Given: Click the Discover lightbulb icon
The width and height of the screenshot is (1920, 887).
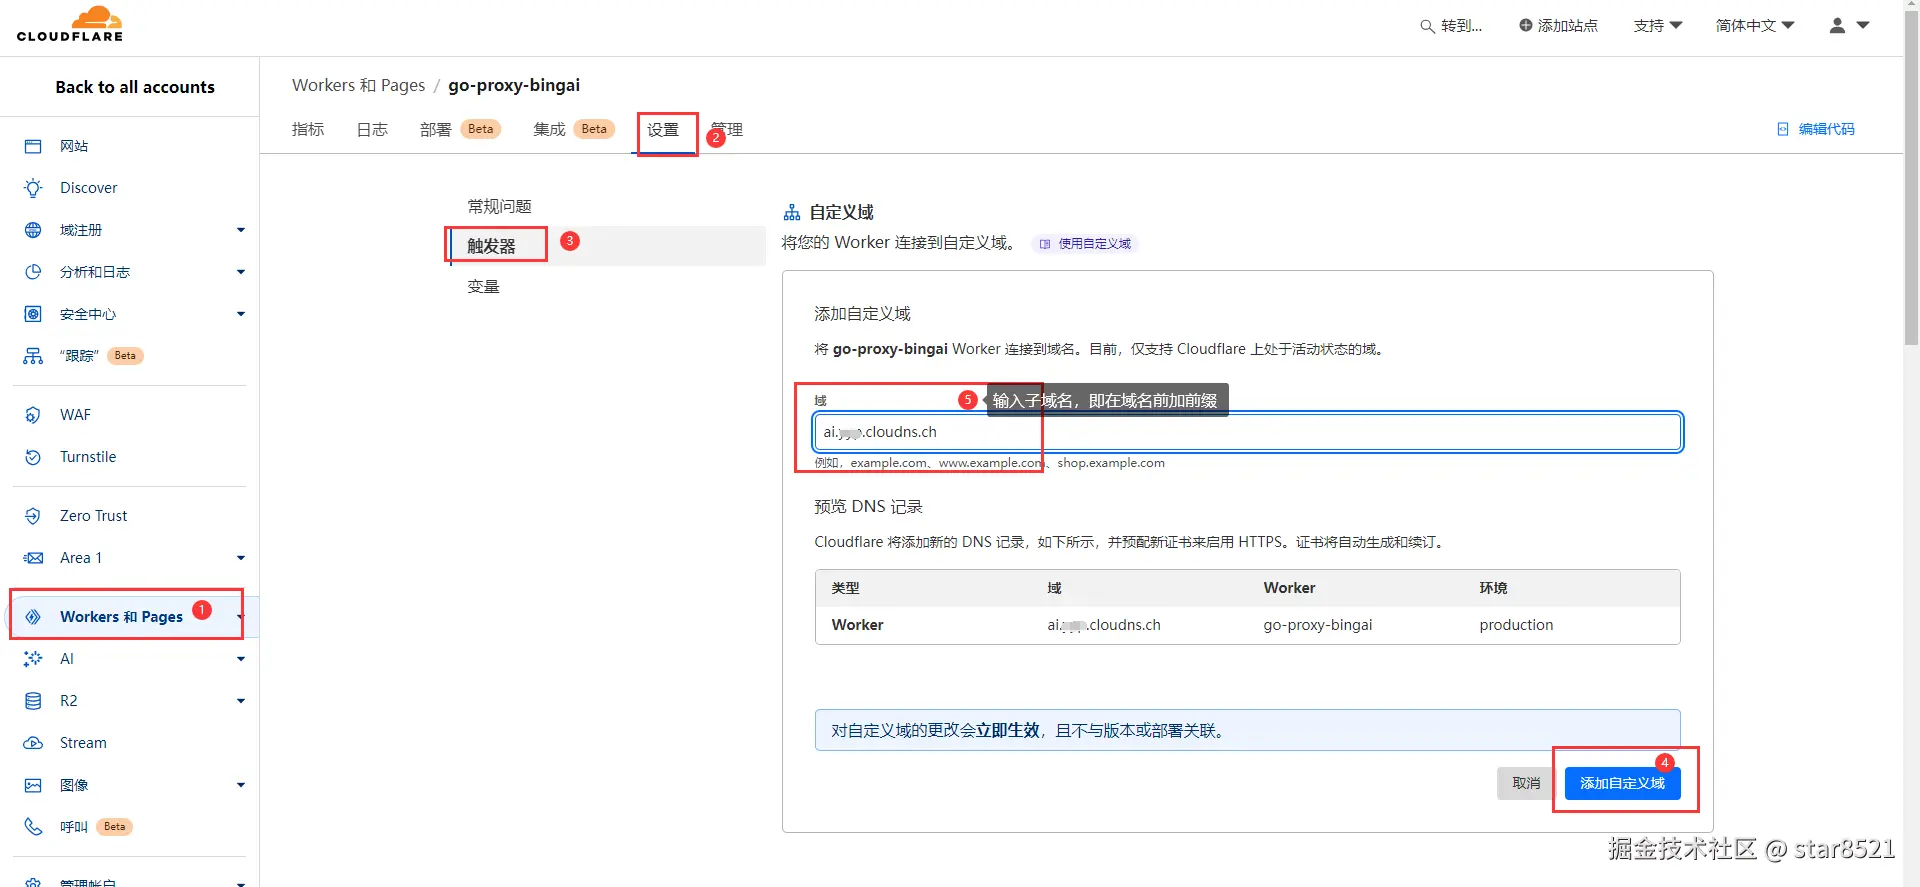Looking at the screenshot, I should pyautogui.click(x=33, y=188).
